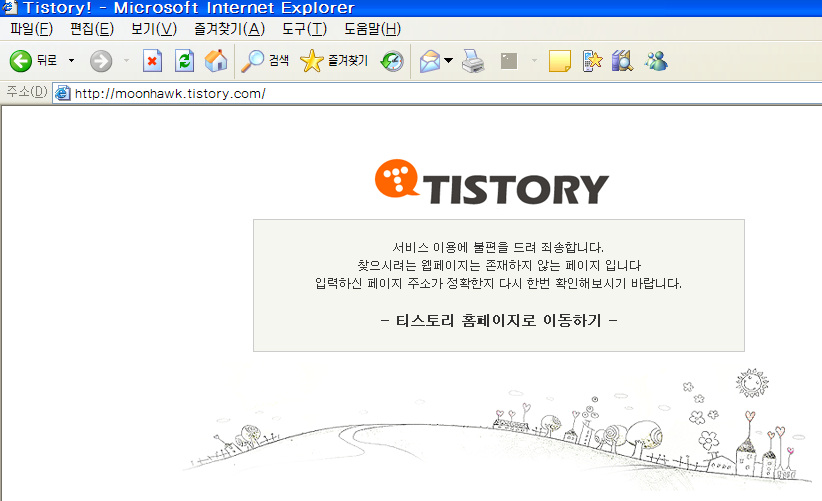This screenshot has height=501, width=822.
Task: Open Messenger via the two-people icon
Action: [656, 61]
